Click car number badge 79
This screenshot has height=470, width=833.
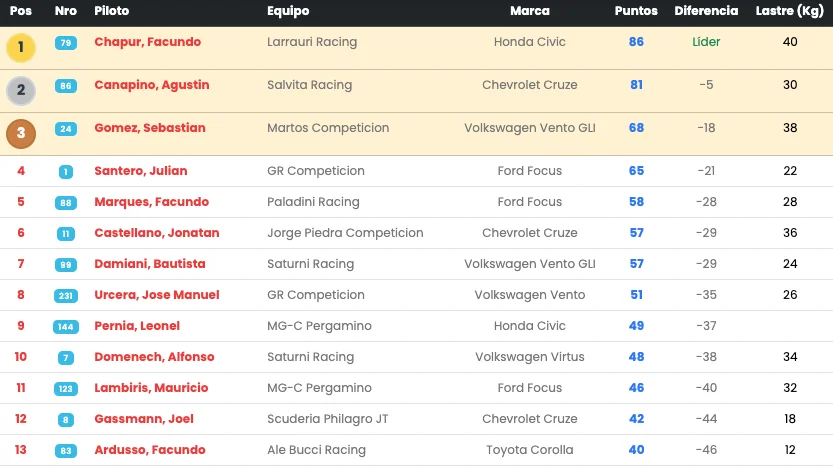[x=66, y=43]
